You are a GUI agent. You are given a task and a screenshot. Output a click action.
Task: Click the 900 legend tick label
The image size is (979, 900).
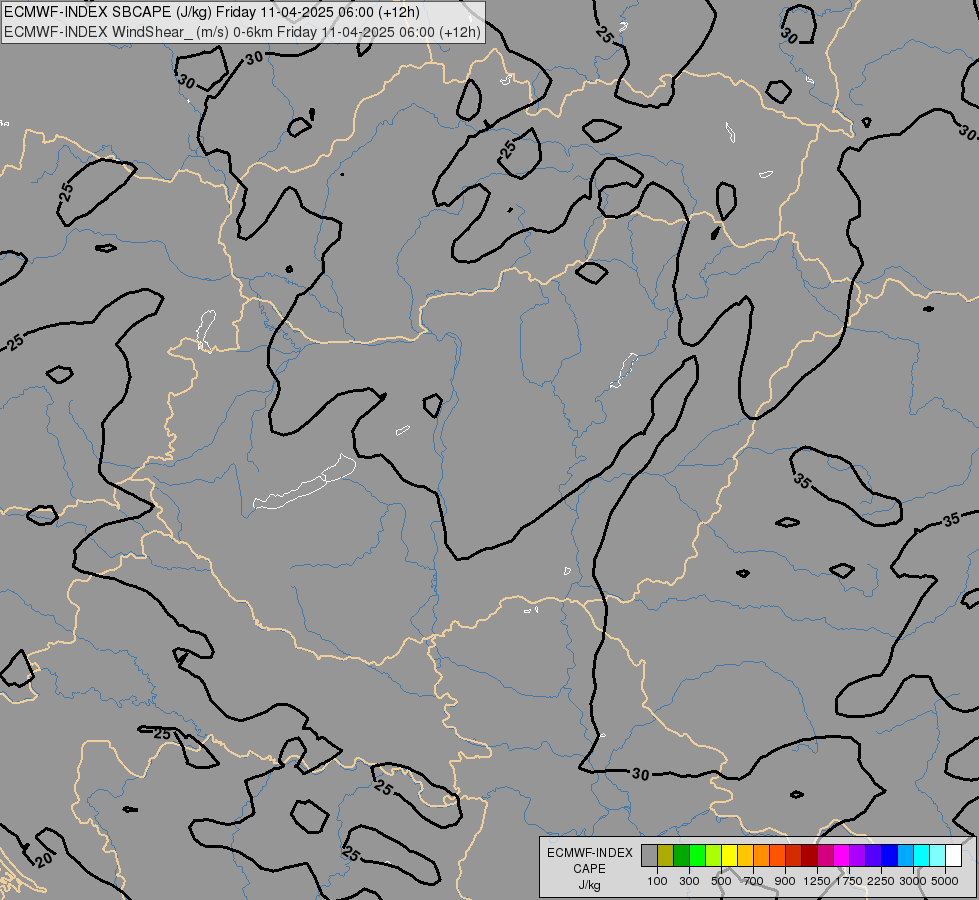(785, 881)
